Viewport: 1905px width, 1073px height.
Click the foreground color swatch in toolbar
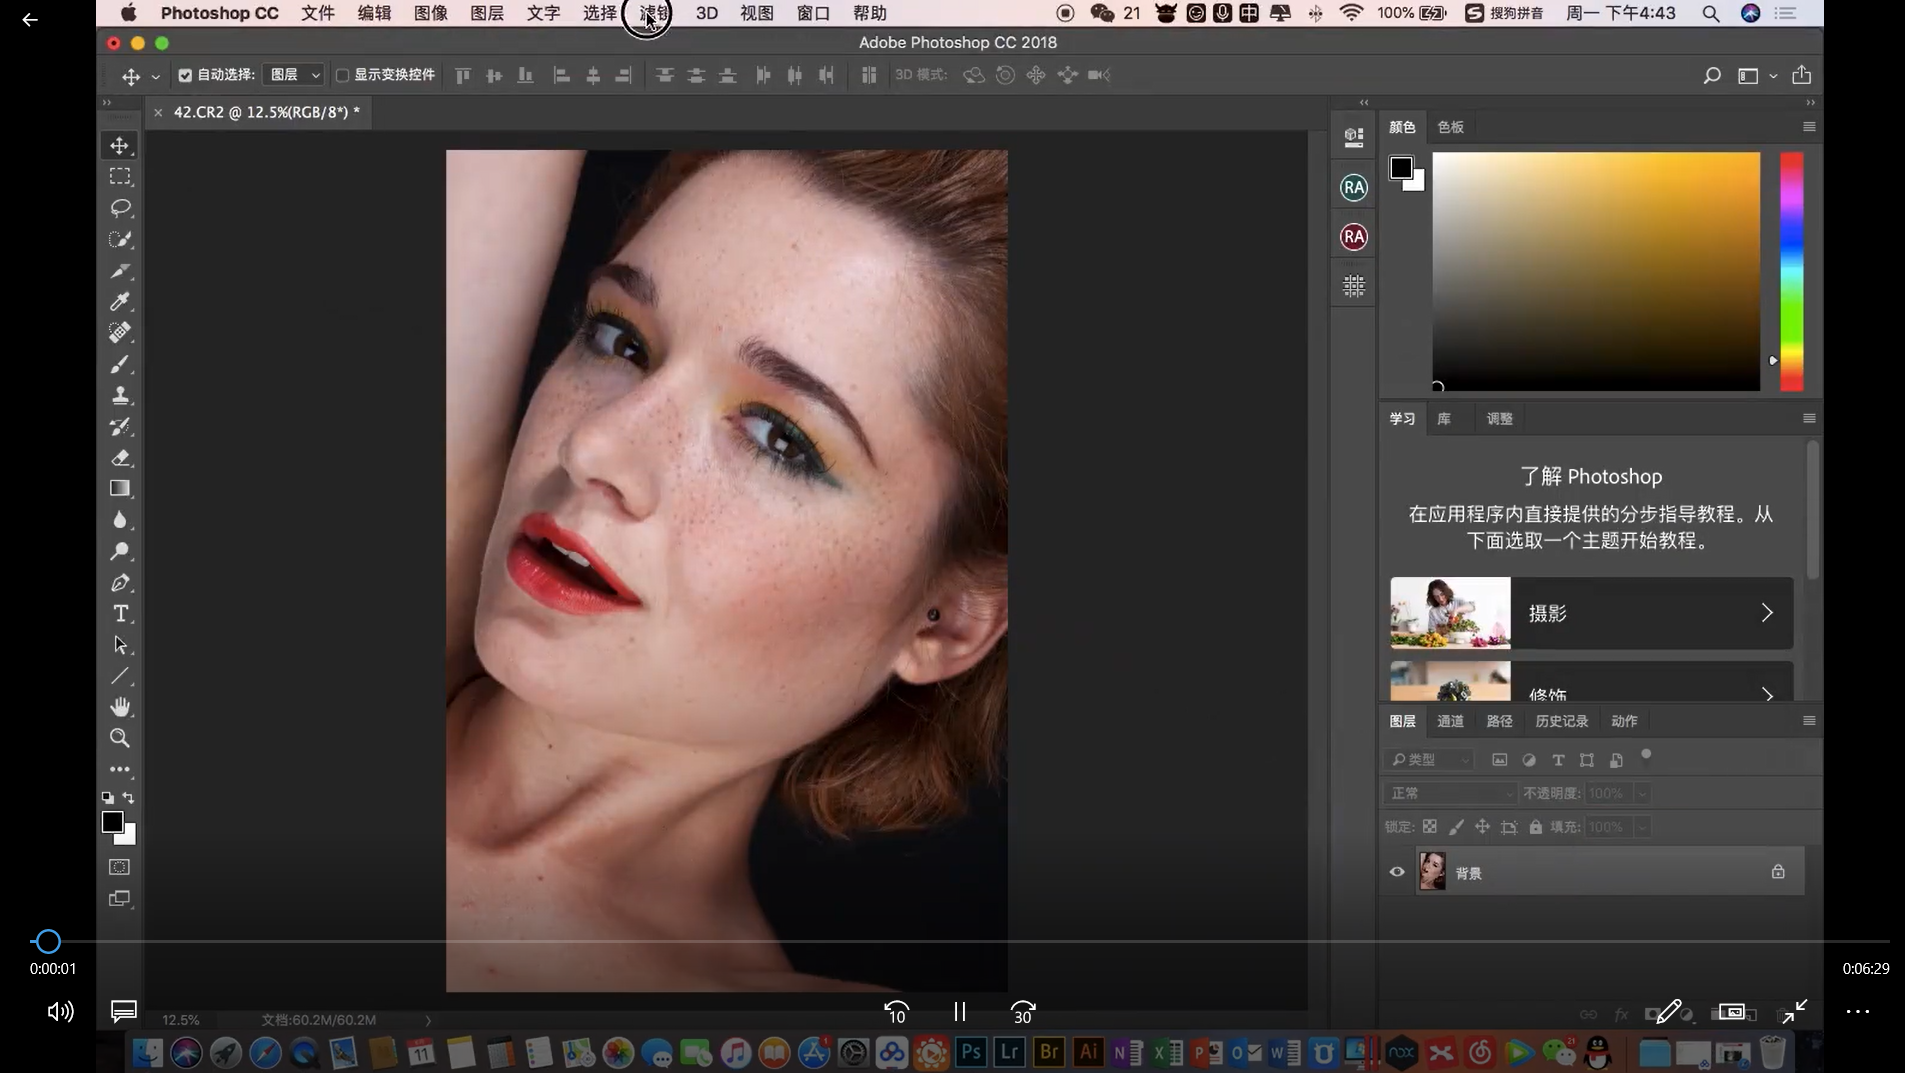tap(112, 822)
